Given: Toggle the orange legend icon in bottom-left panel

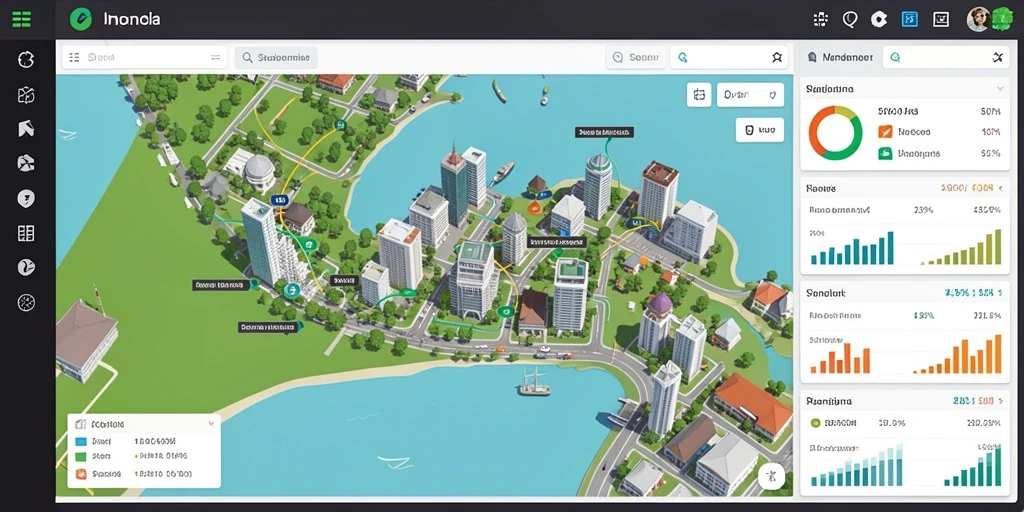Looking at the screenshot, I should point(81,474).
